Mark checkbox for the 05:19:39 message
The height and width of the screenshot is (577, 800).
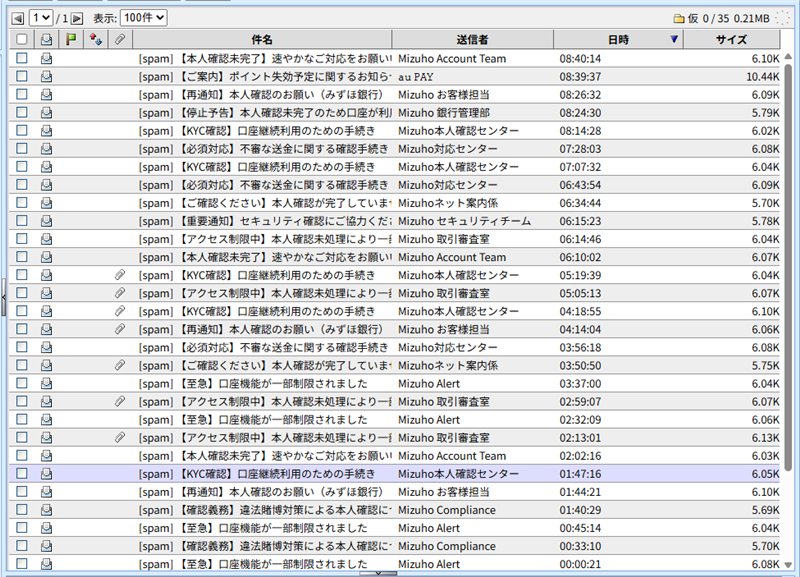click(21, 275)
